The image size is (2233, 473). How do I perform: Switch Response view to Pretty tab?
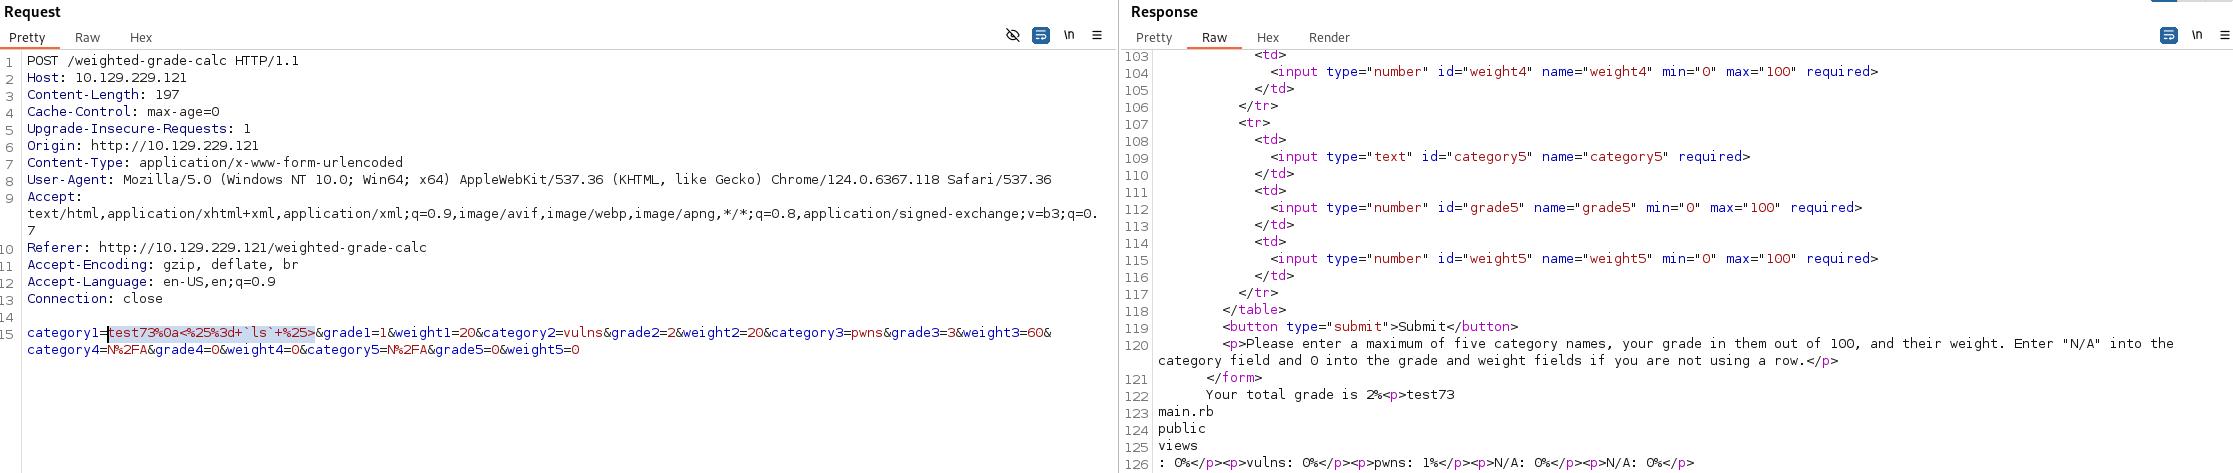pos(1153,38)
